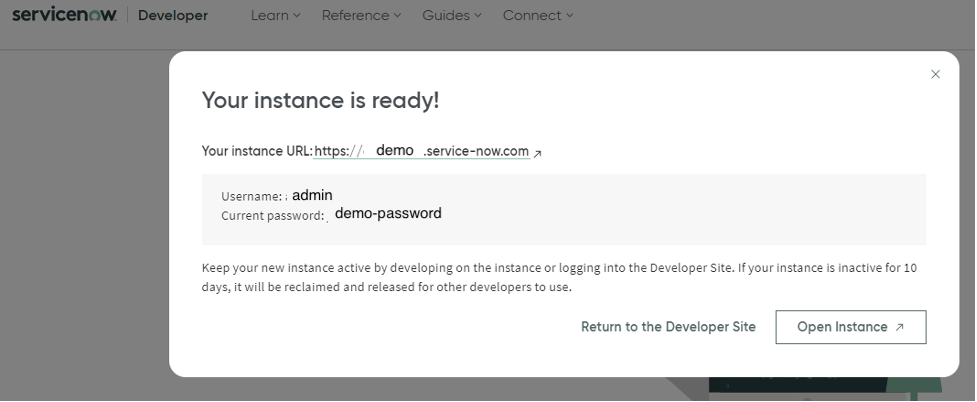The image size is (977, 402).
Task: Click the ServiceNow logo
Action: (64, 15)
